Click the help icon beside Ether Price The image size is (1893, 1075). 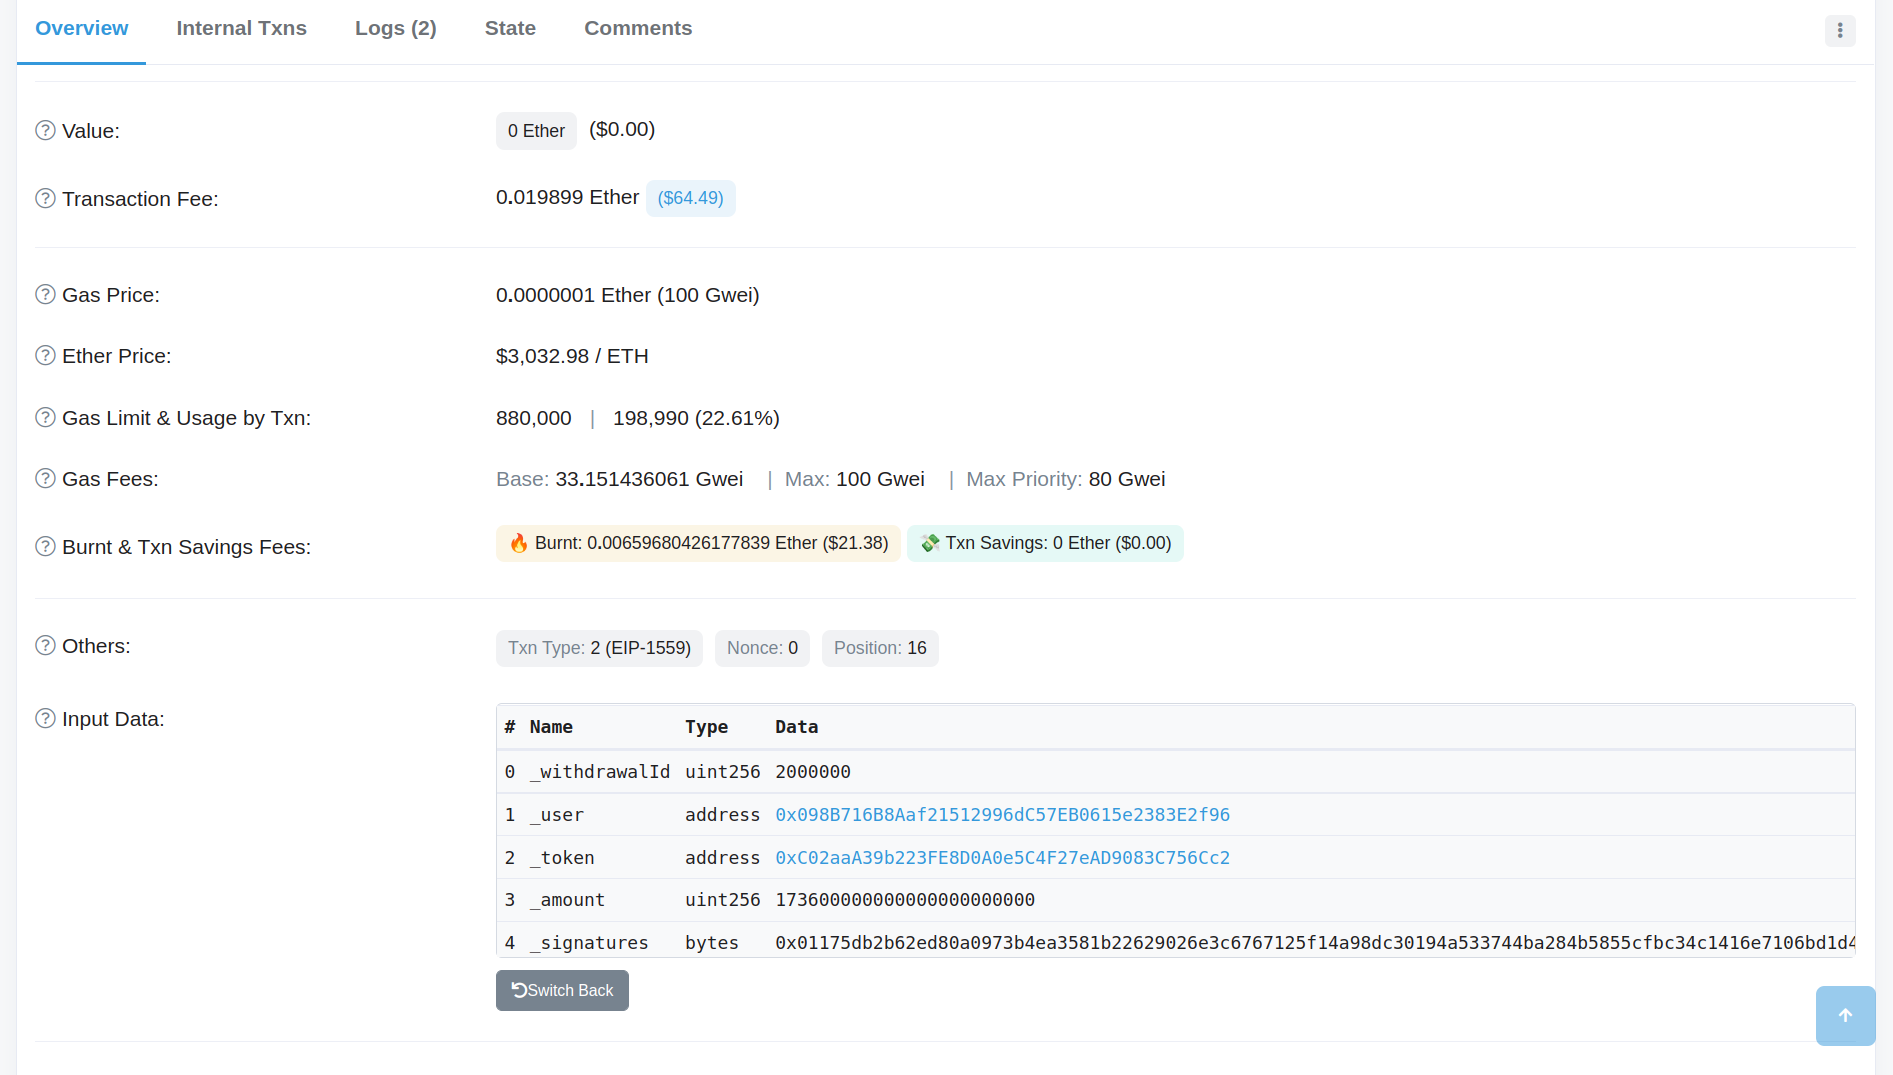45,355
